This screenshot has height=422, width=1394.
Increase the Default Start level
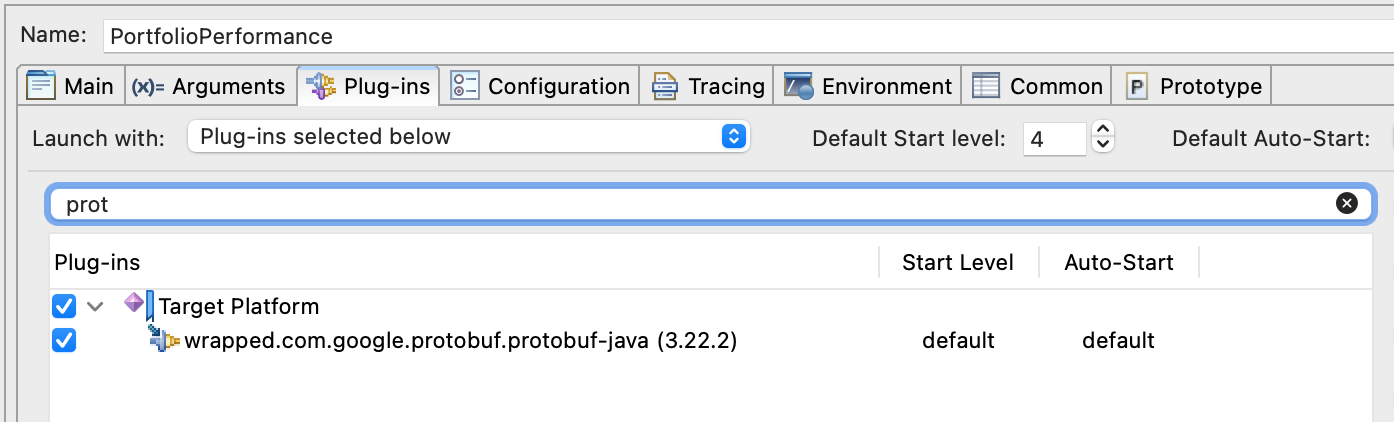(1103, 130)
